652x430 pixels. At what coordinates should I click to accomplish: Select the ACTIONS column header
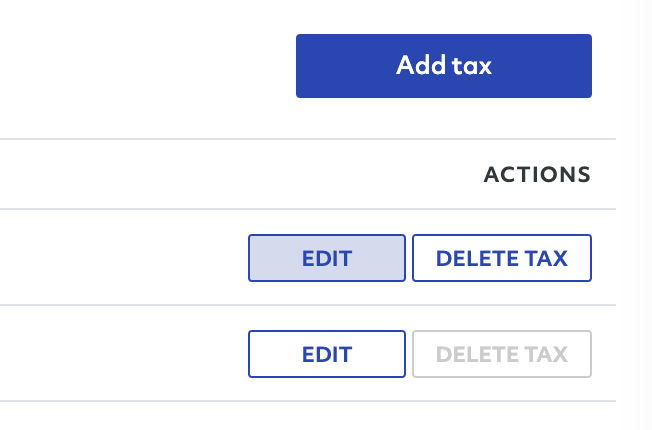tap(537, 174)
